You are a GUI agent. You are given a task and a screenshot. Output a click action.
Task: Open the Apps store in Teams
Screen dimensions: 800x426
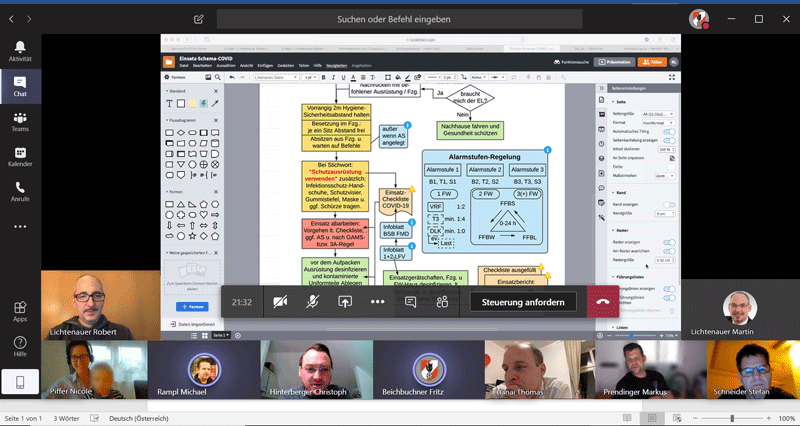pyautogui.click(x=20, y=311)
